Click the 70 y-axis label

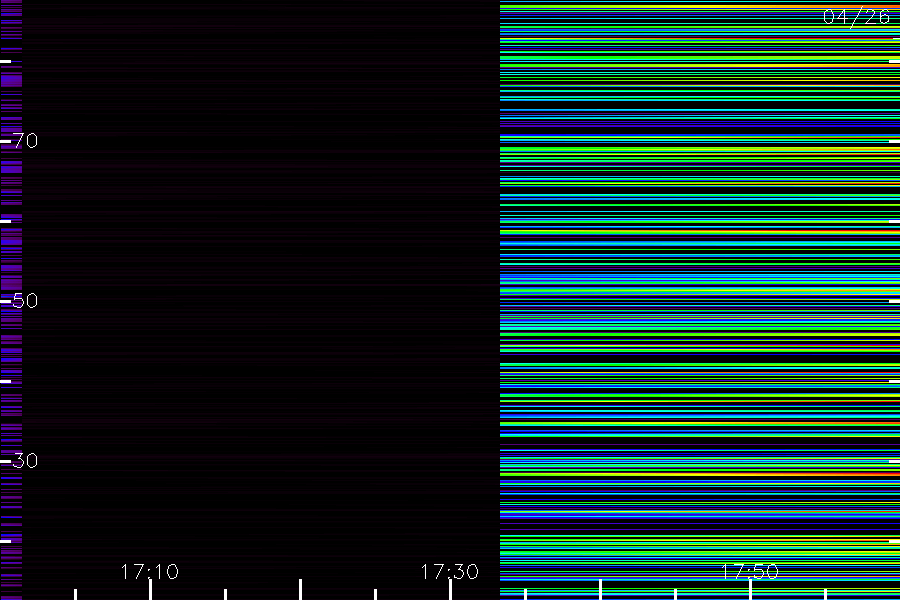tap(25, 141)
